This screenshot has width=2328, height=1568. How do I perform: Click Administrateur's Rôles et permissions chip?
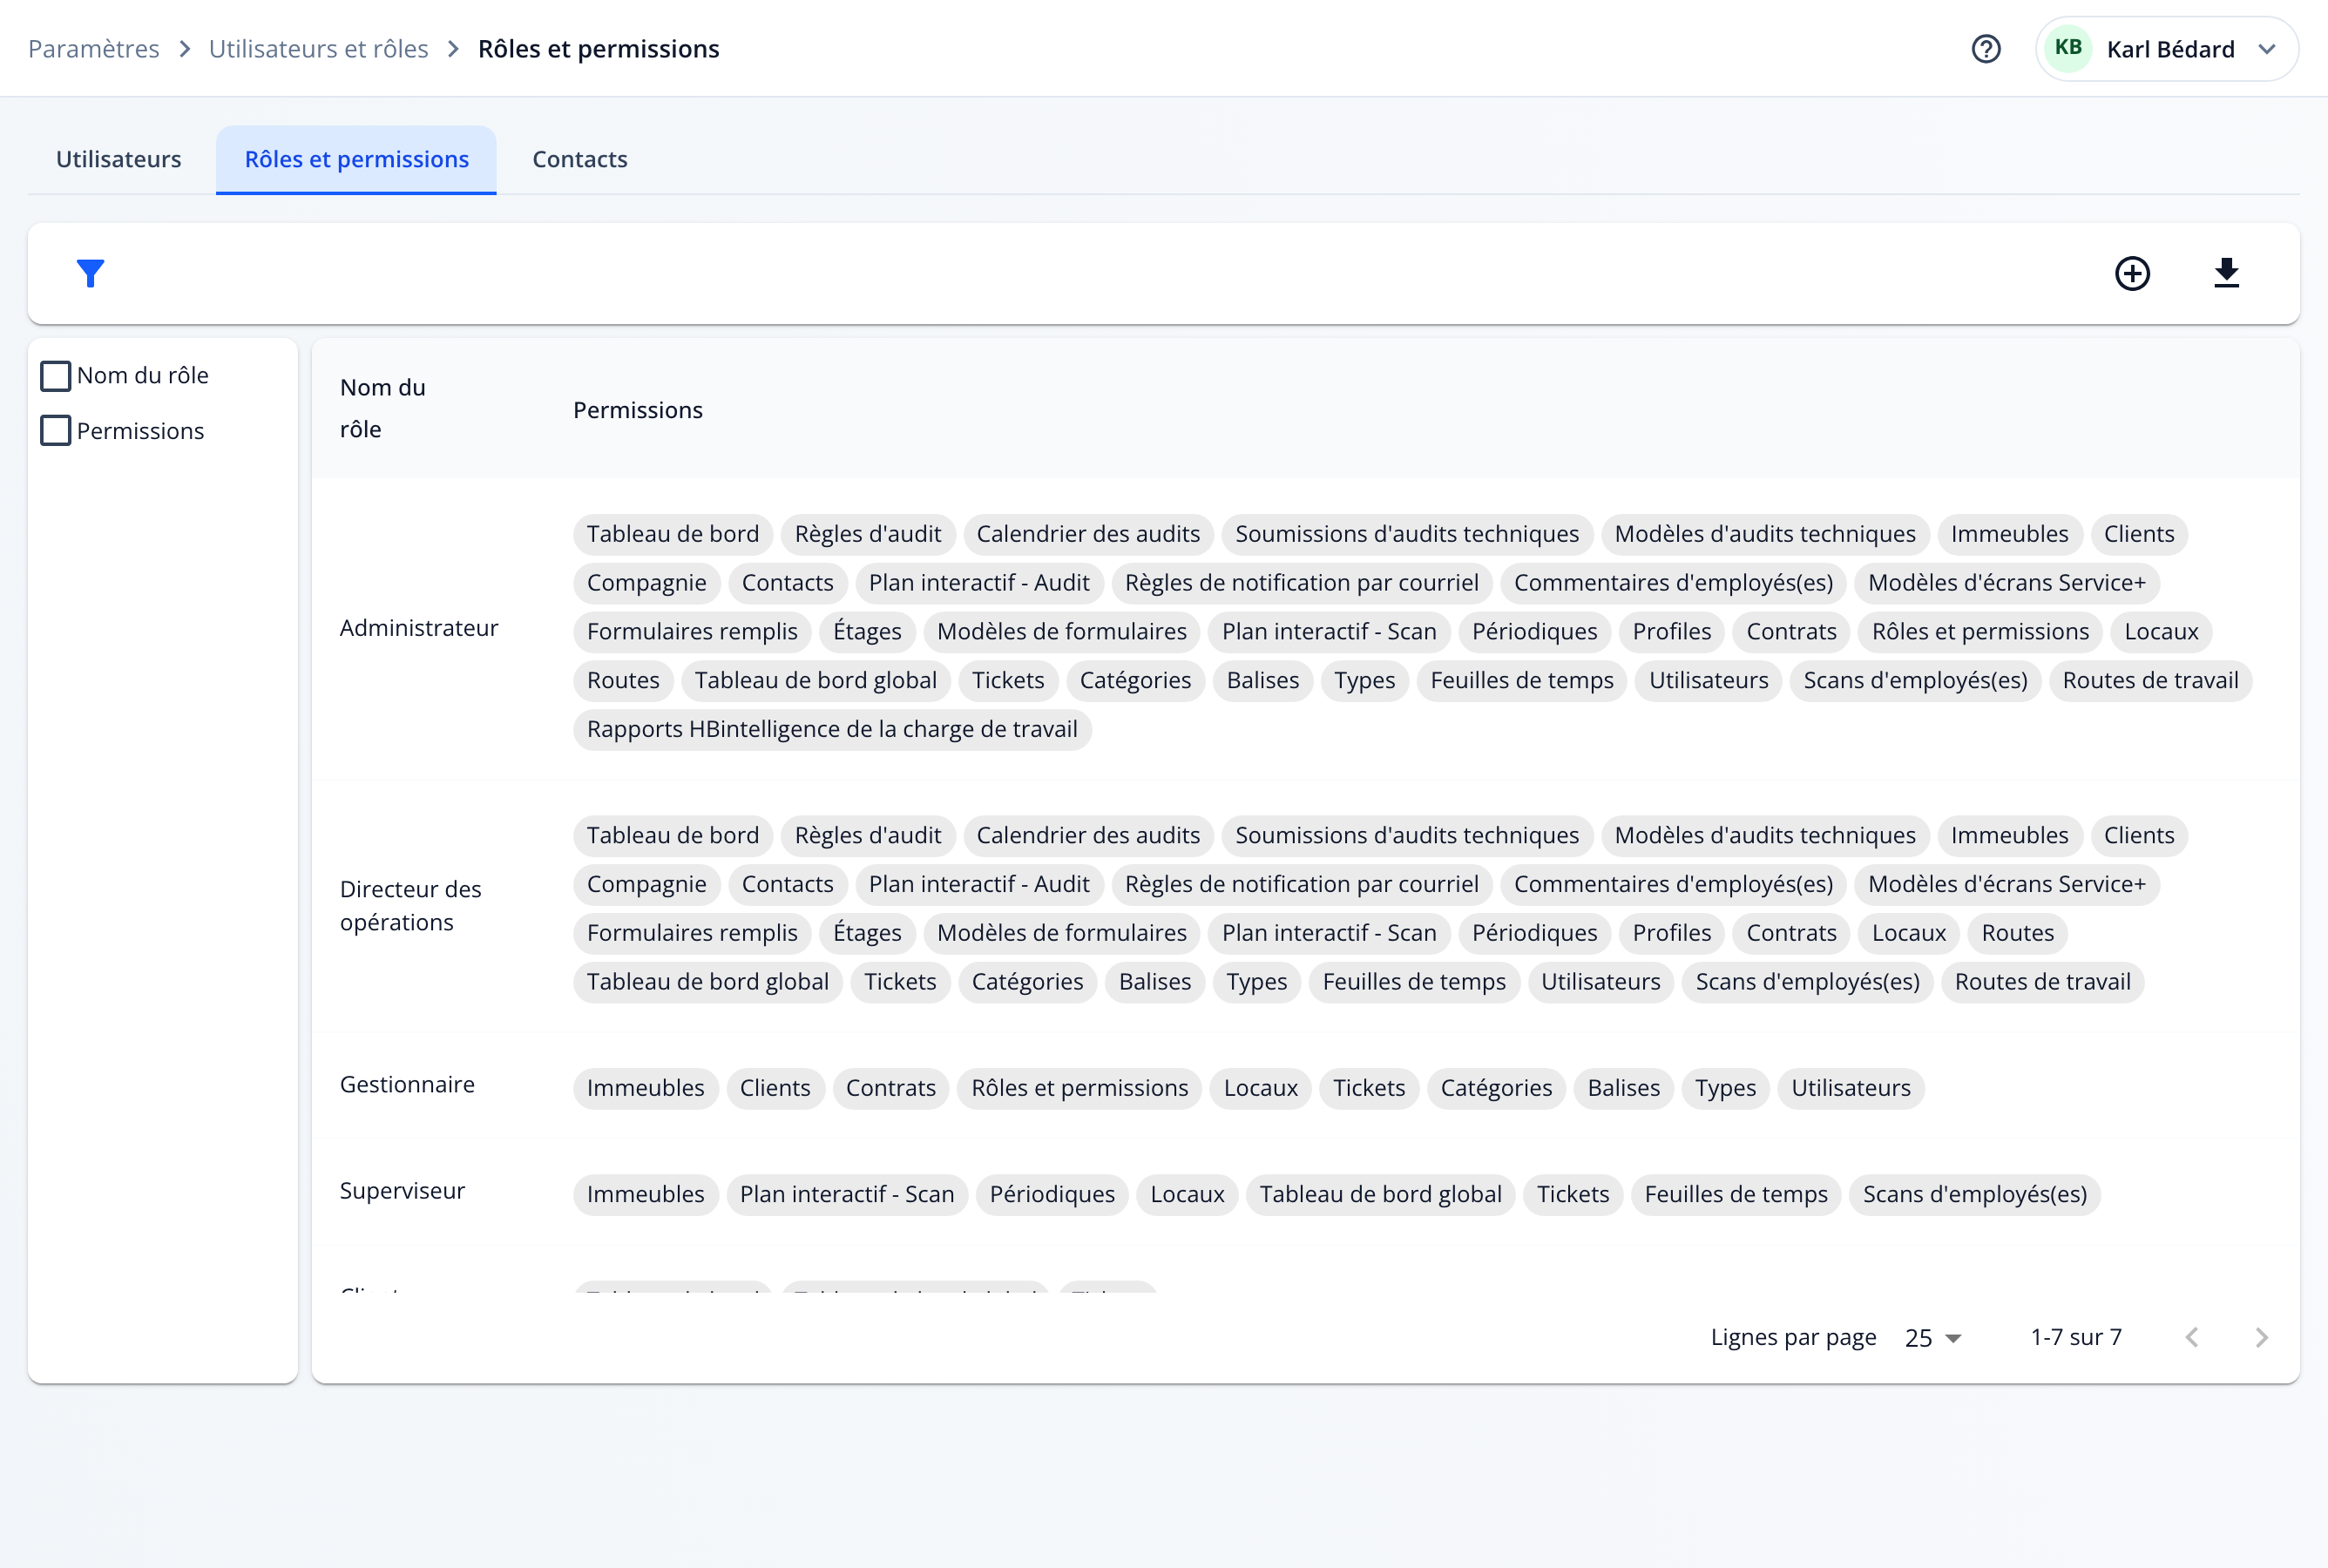click(1980, 631)
